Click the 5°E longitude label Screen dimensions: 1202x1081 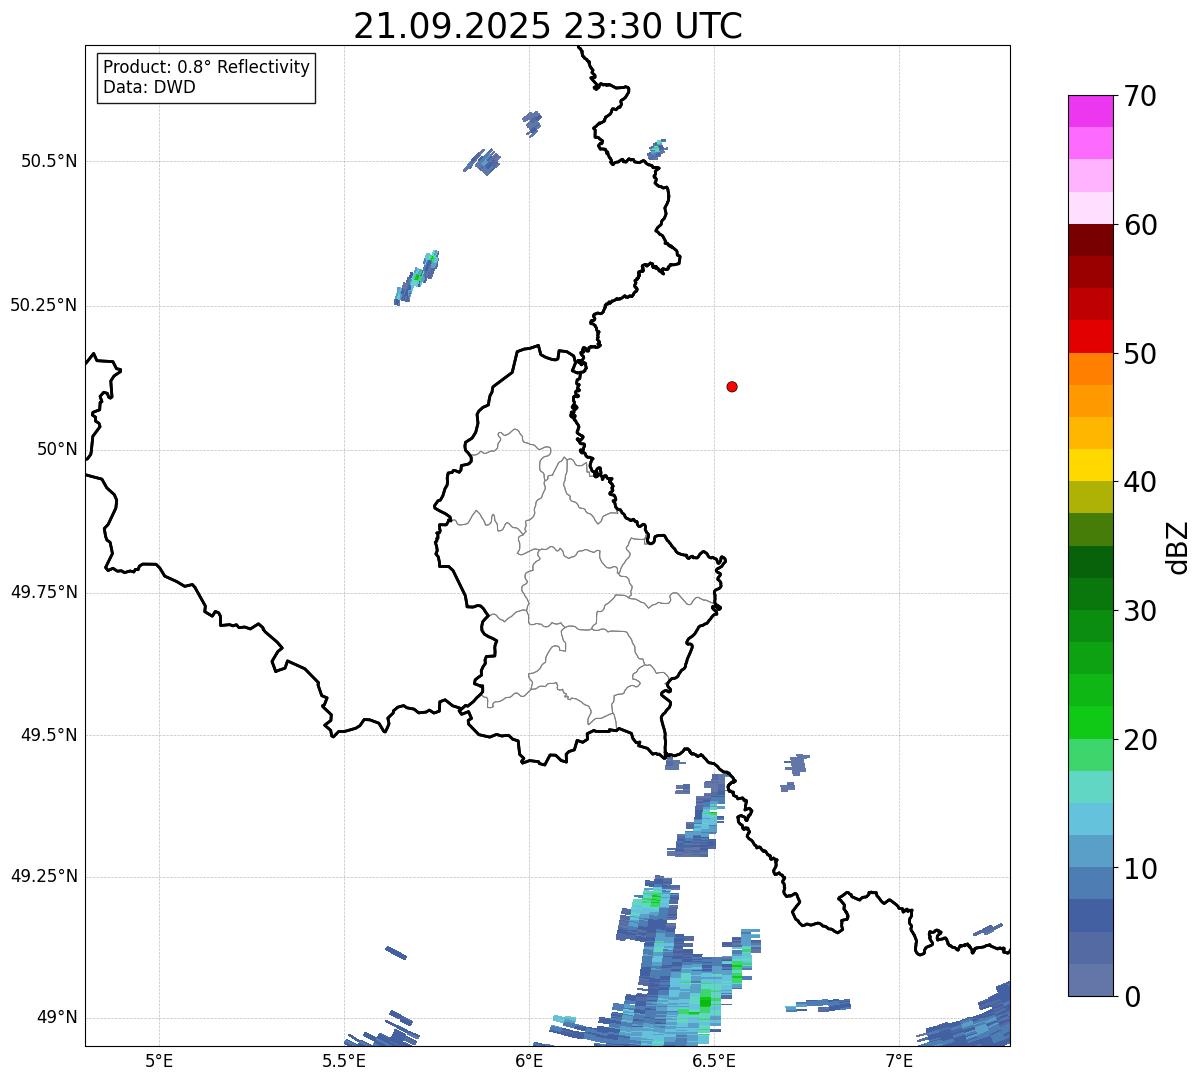(x=159, y=1060)
